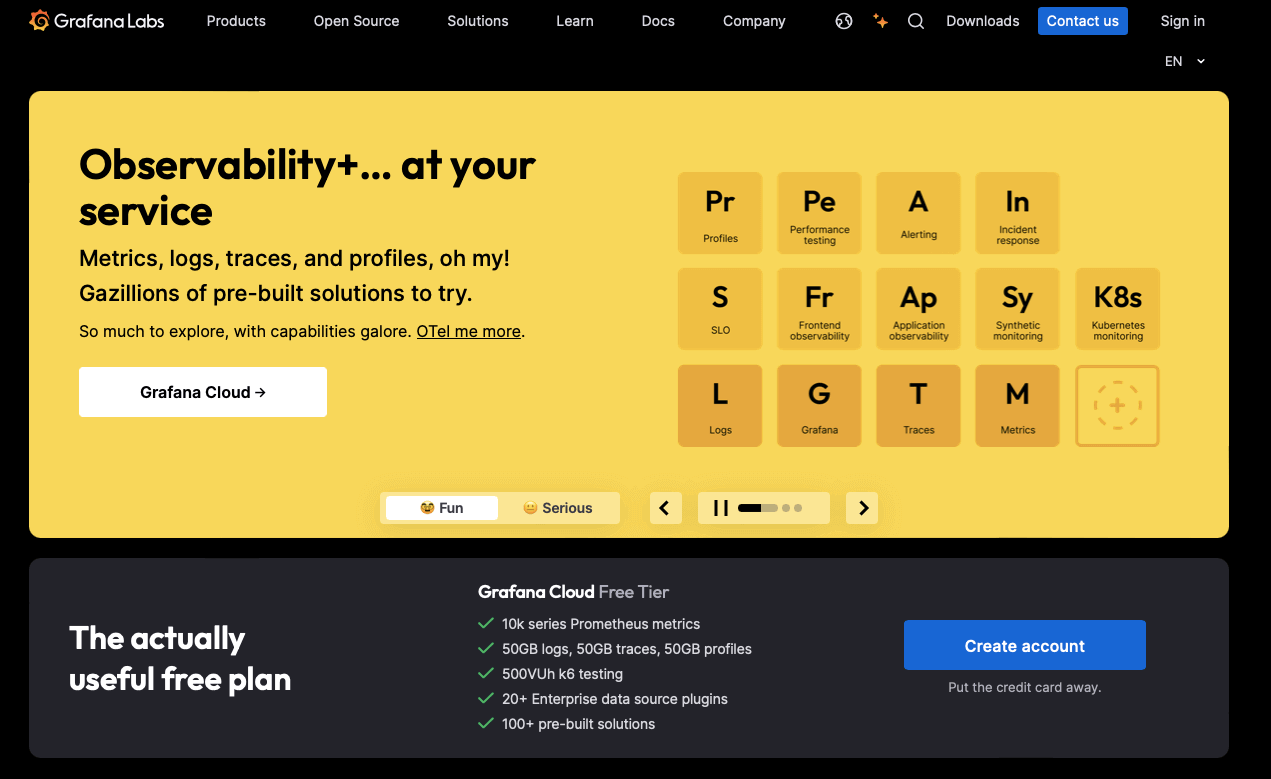Screen dimensions: 1271x779
Task: Open the EN language dropdown
Action: 1185,61
